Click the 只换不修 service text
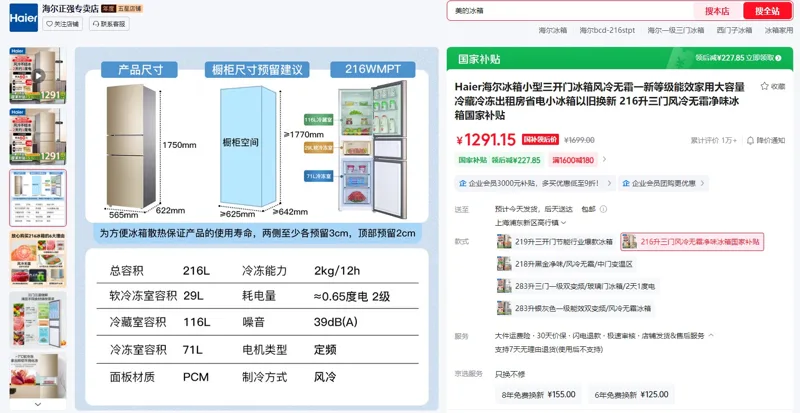 510,374
